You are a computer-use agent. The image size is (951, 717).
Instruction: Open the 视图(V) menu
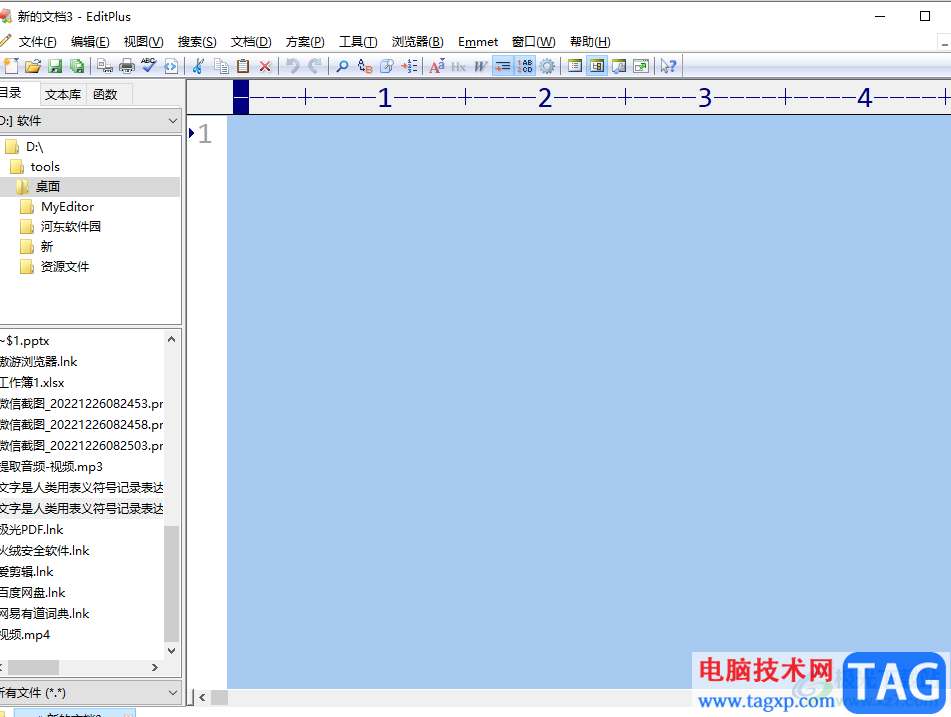coord(143,42)
